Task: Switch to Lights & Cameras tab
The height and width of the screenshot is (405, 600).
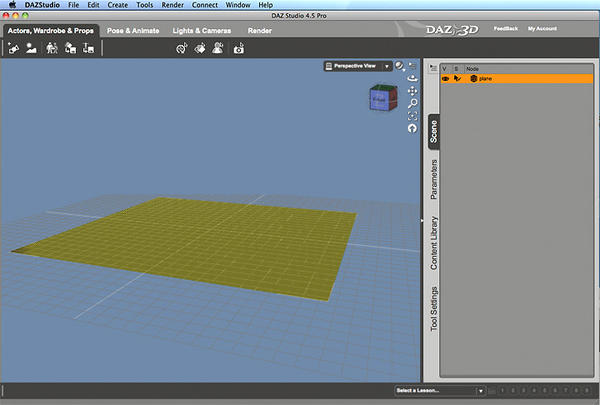Action: click(202, 31)
